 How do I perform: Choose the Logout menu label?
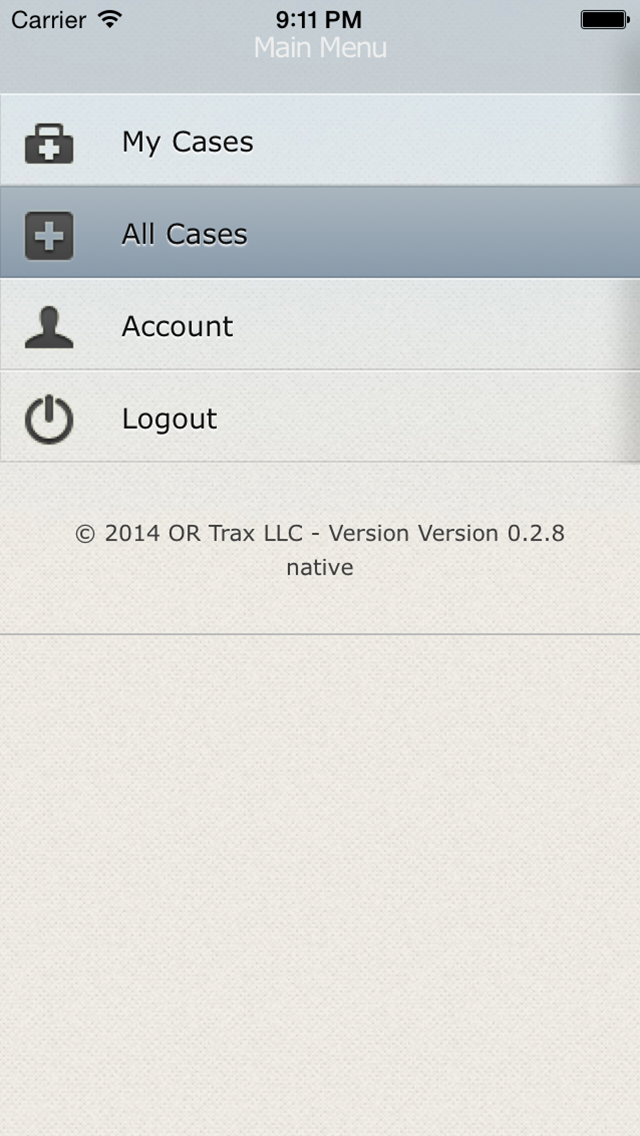click(x=170, y=419)
